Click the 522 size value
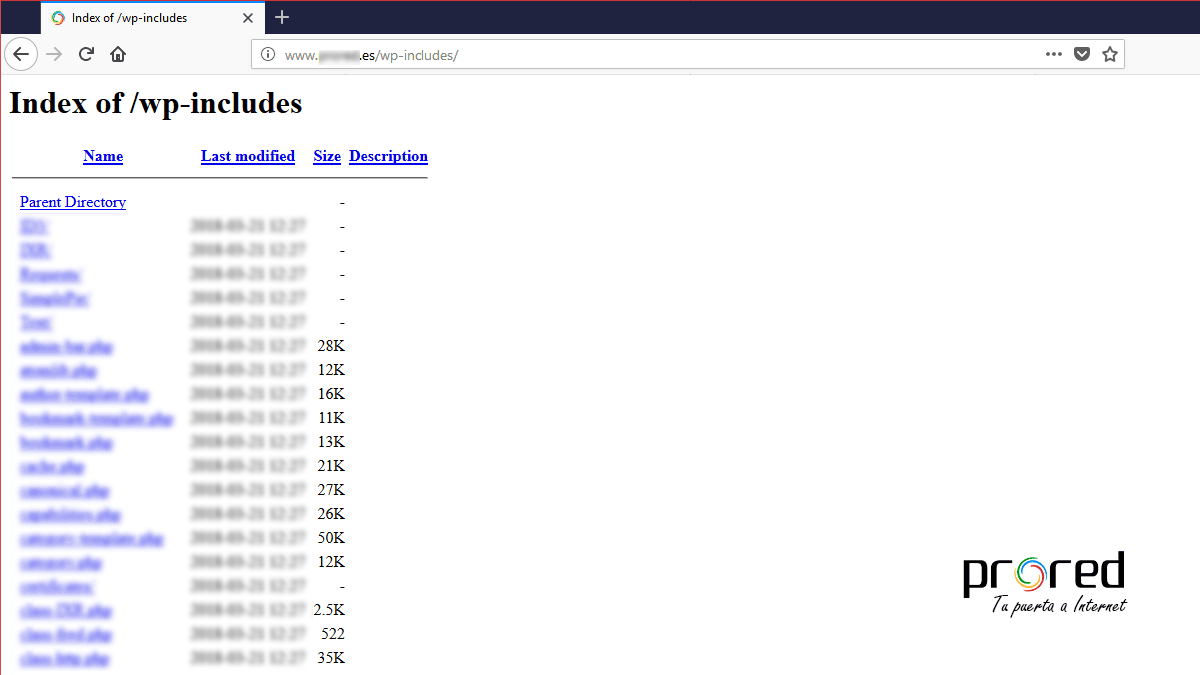 click(333, 634)
